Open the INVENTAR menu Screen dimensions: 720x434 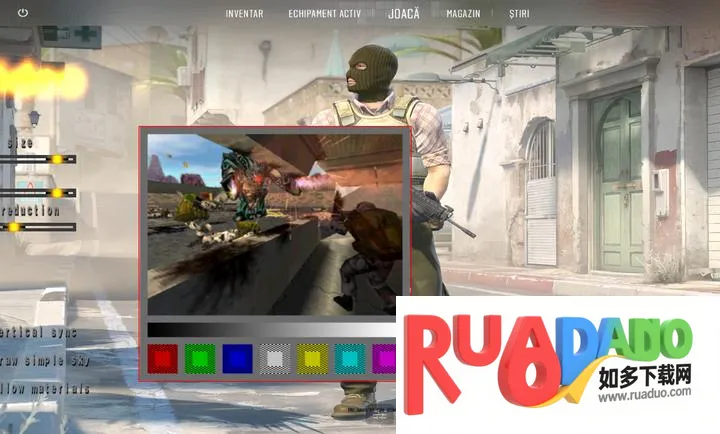244,14
